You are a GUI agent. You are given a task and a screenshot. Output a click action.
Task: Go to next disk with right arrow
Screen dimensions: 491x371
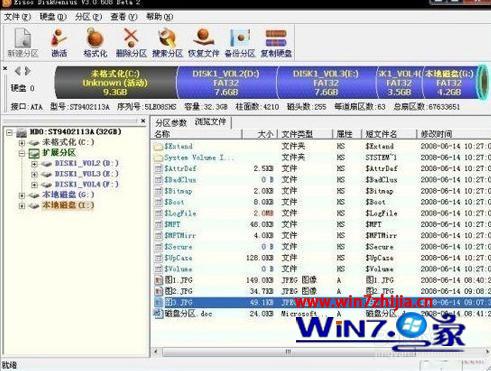tap(27, 71)
